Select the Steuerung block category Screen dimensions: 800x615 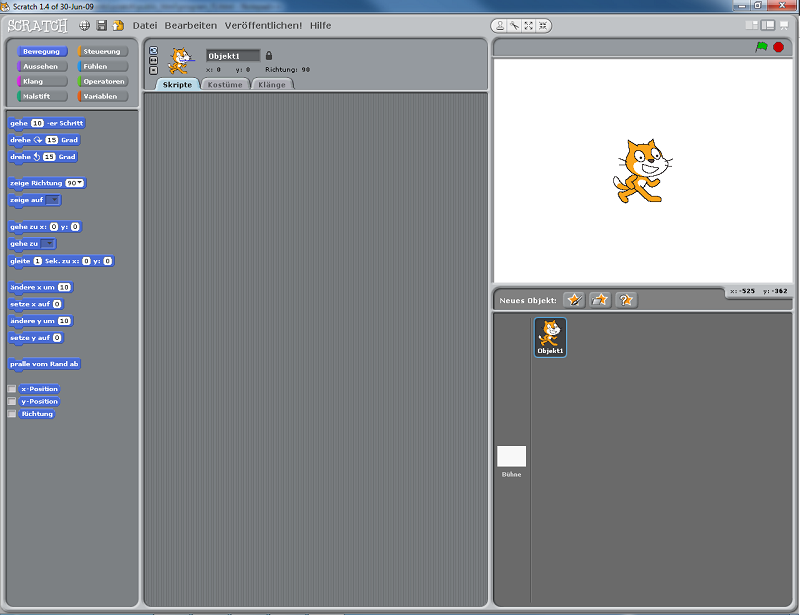tap(103, 52)
